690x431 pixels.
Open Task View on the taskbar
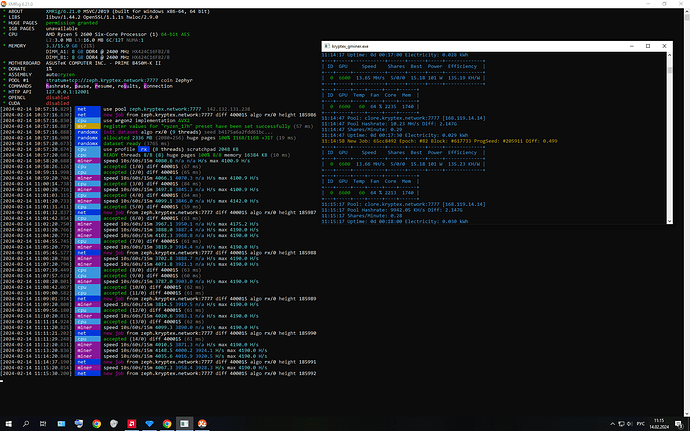43,424
